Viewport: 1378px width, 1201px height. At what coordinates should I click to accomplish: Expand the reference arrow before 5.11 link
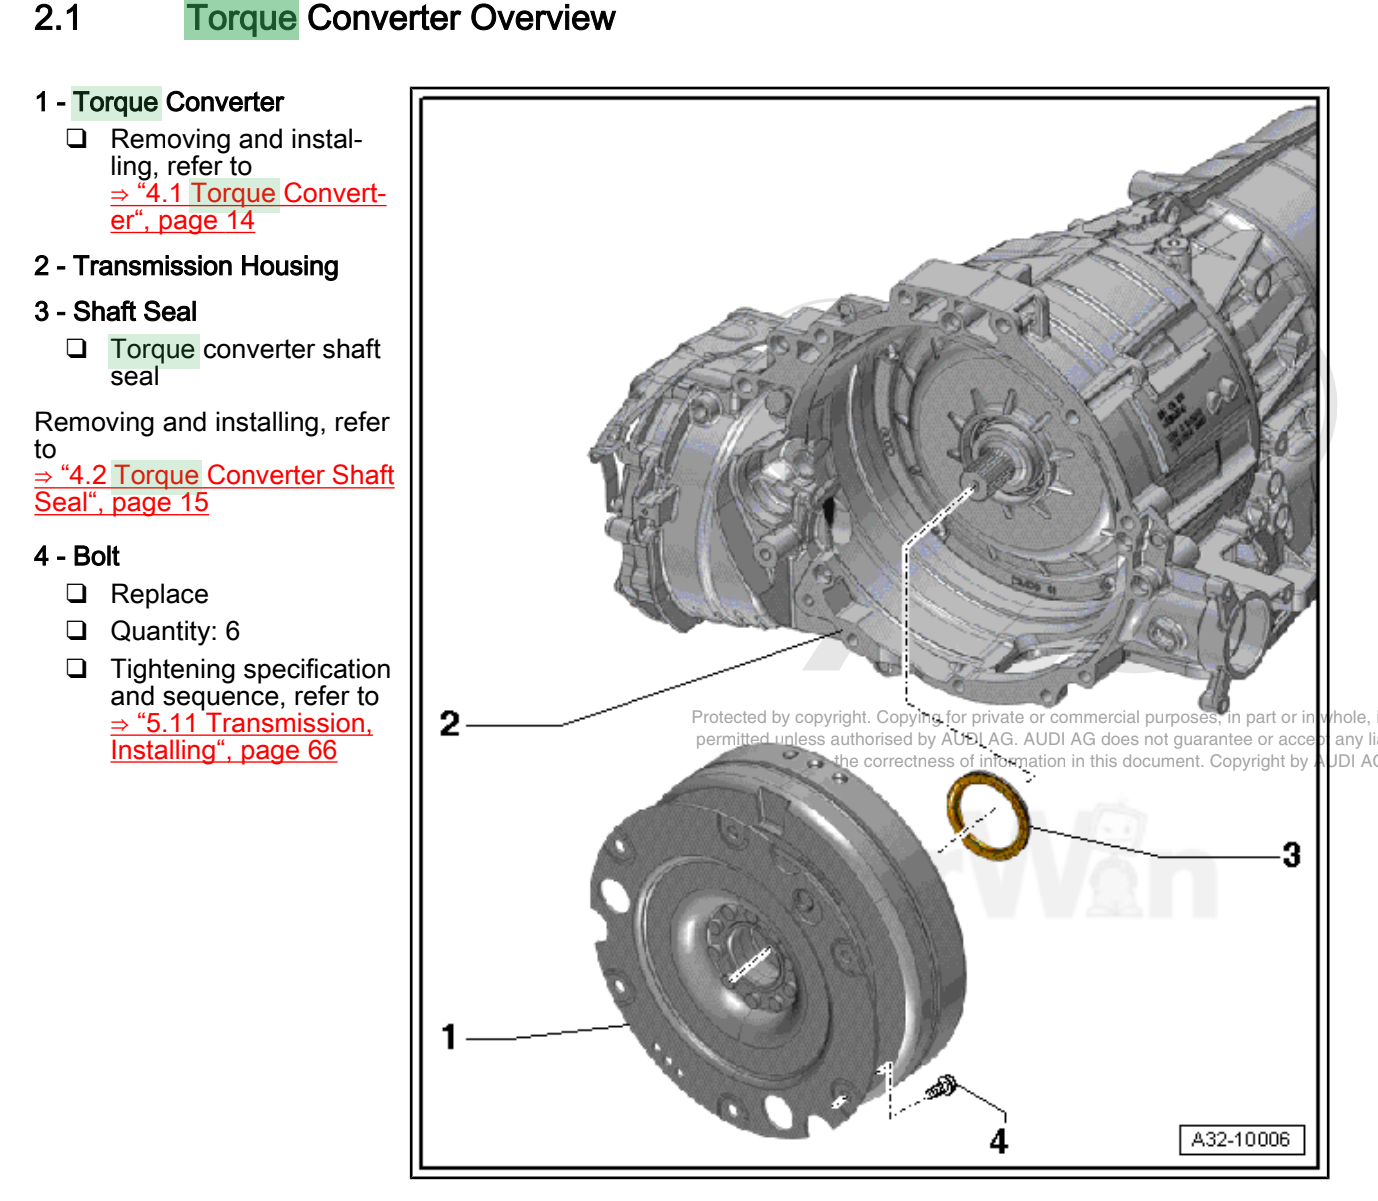(119, 723)
